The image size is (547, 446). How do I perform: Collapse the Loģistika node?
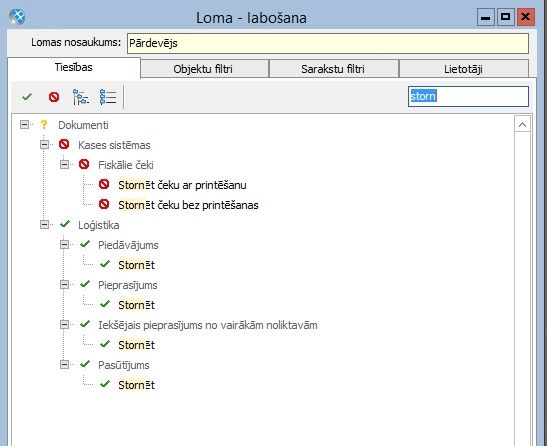click(44, 224)
